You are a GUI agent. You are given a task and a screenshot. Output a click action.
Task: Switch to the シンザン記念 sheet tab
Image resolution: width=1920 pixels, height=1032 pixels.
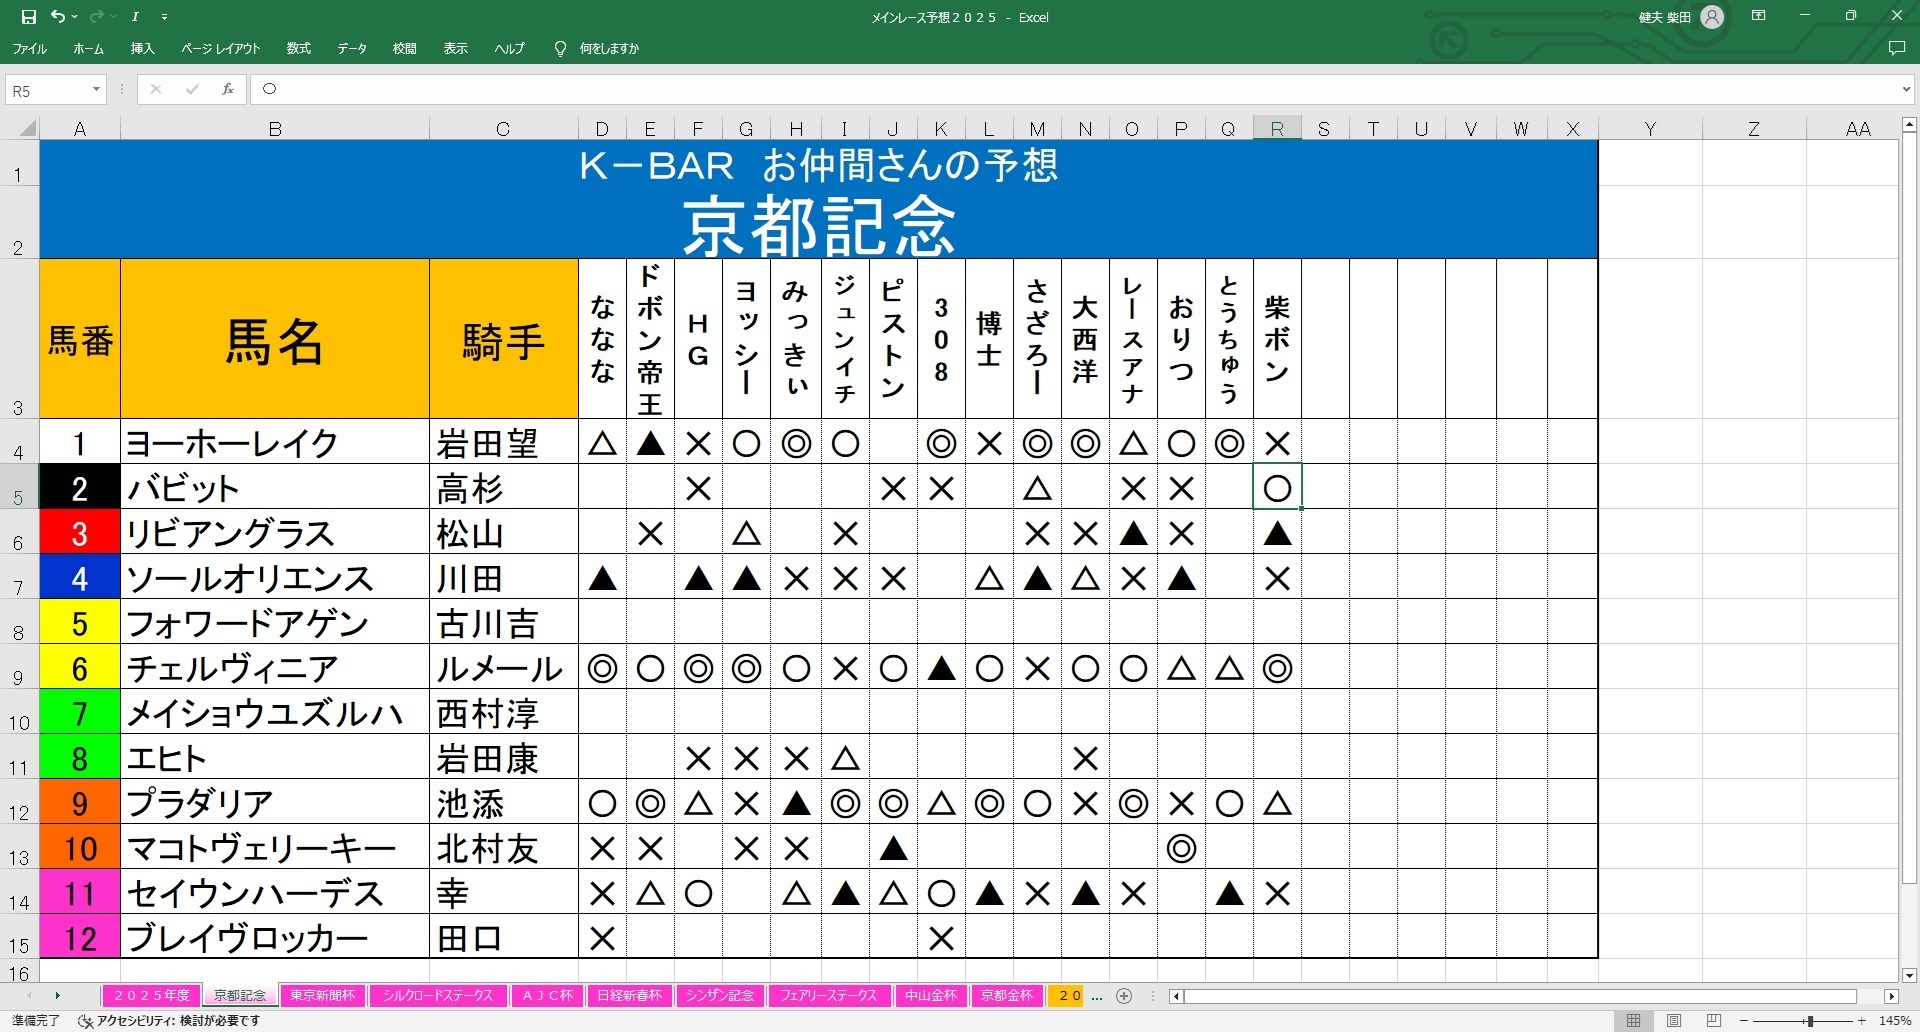[x=720, y=995]
